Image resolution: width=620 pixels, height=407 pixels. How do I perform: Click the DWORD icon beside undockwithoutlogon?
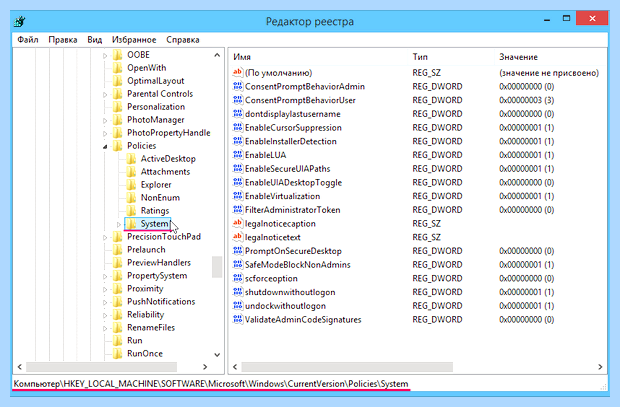tap(238, 306)
